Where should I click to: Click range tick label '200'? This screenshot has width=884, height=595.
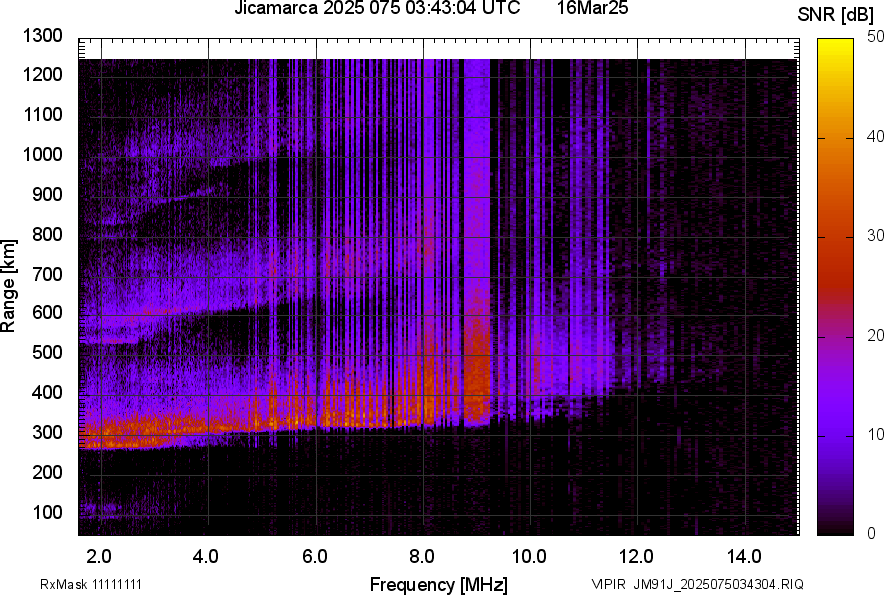click(x=47, y=473)
